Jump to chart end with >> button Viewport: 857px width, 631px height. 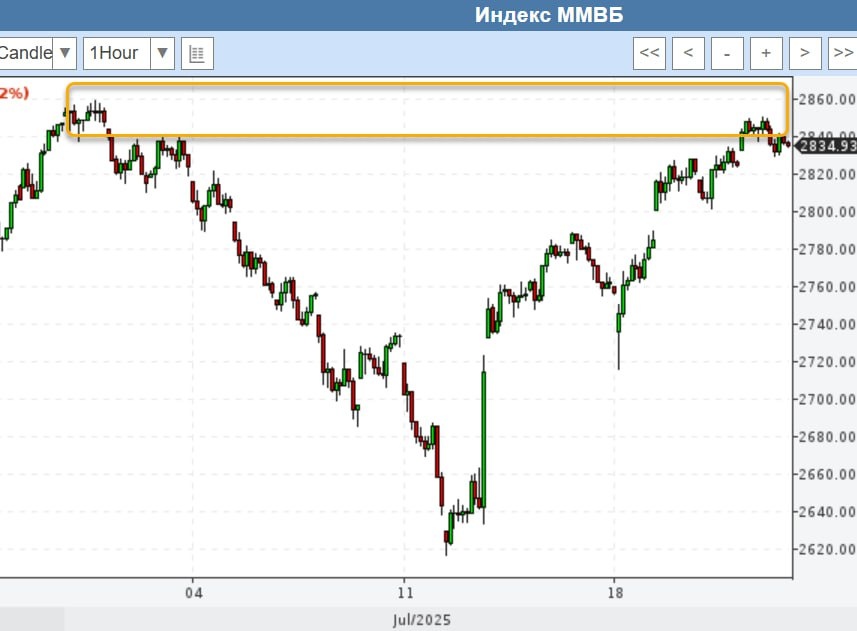pyautogui.click(x=843, y=53)
